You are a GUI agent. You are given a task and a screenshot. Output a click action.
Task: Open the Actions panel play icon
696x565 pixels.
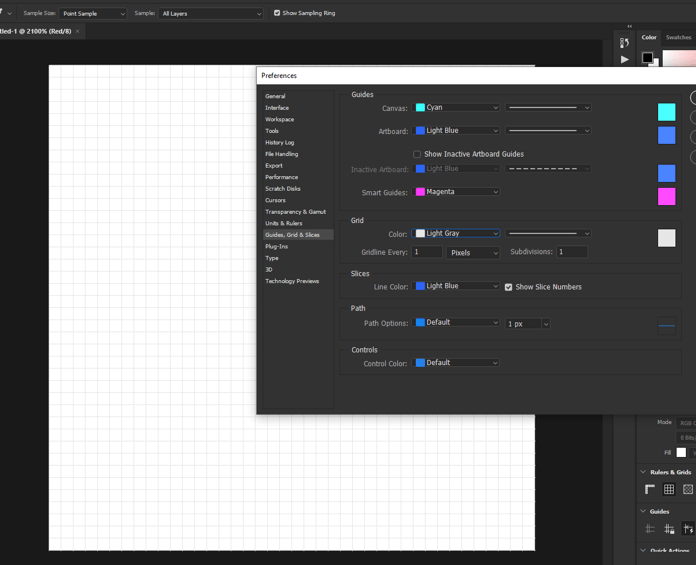pos(624,59)
